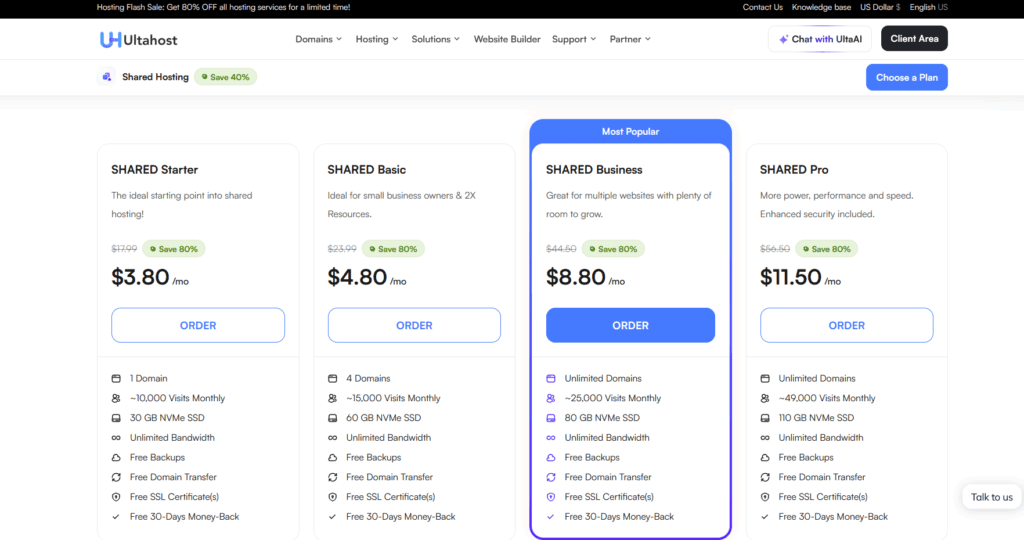
Task: Order the SHARED Business plan
Action: tap(630, 325)
